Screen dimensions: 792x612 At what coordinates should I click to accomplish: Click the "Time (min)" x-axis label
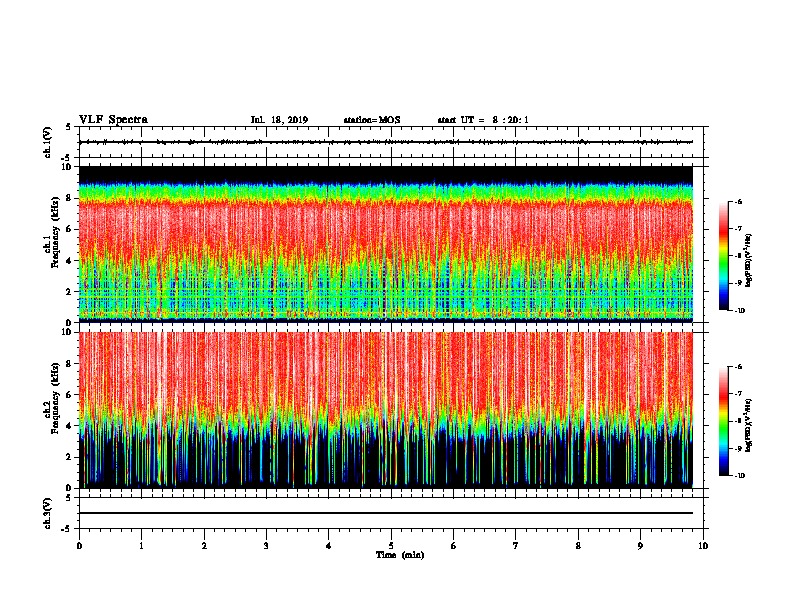click(400, 555)
